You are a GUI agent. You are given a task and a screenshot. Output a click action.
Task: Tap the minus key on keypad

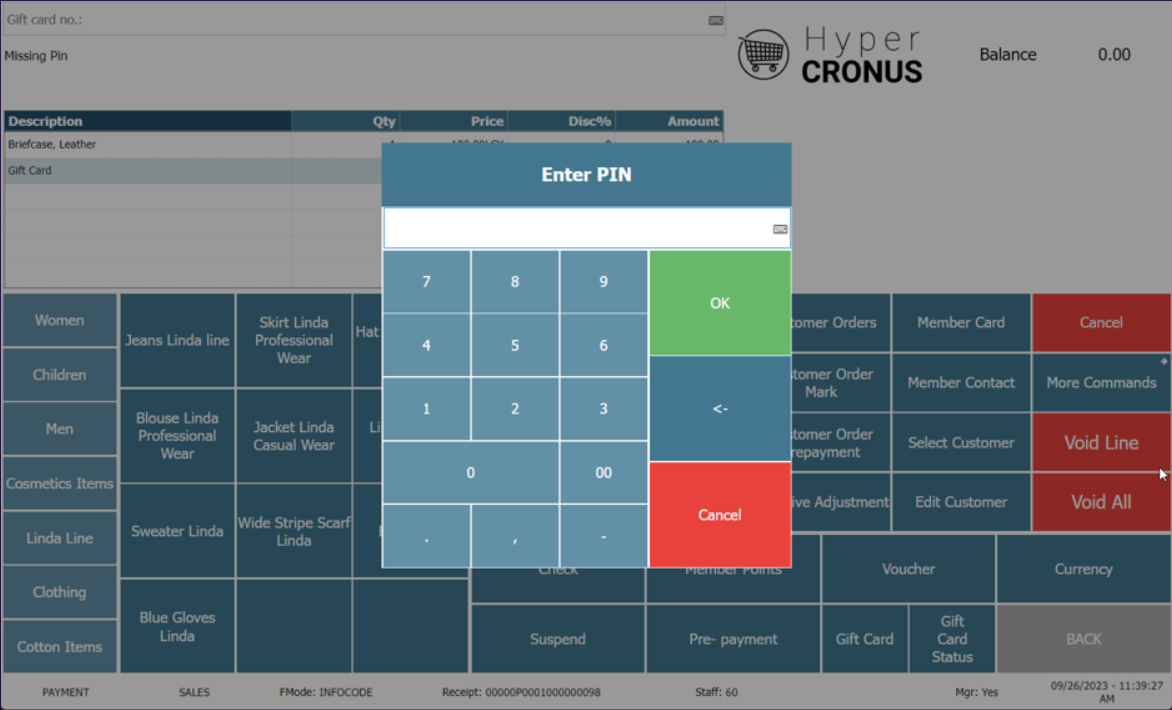point(603,536)
